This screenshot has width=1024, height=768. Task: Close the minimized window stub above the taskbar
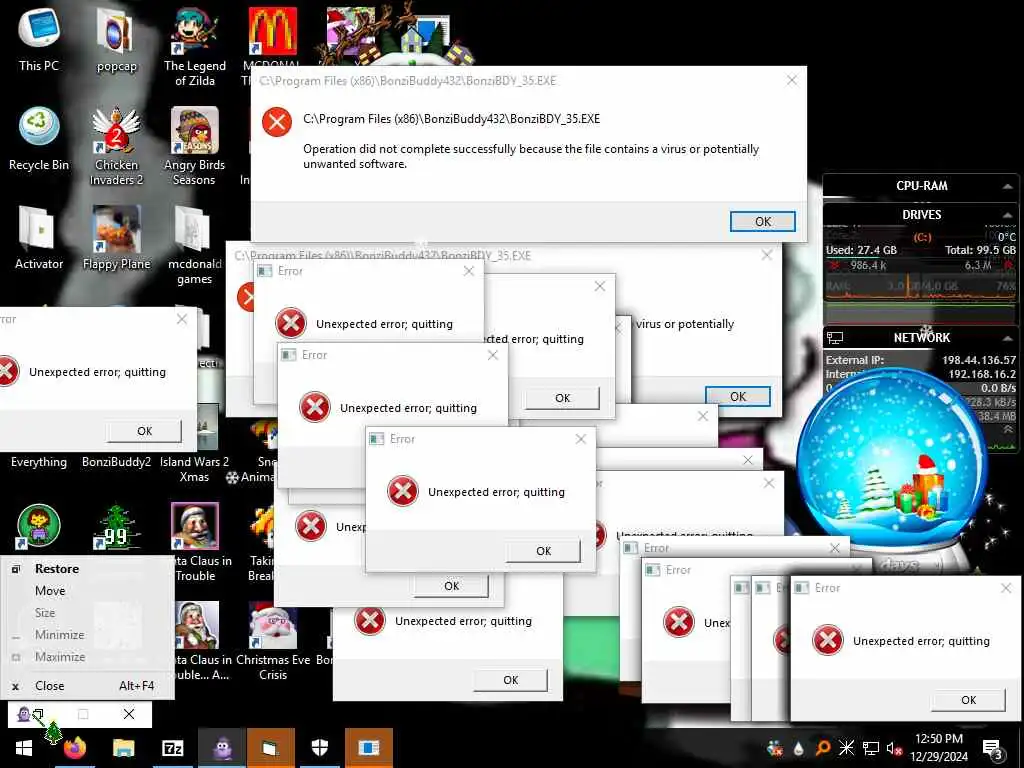[129, 714]
